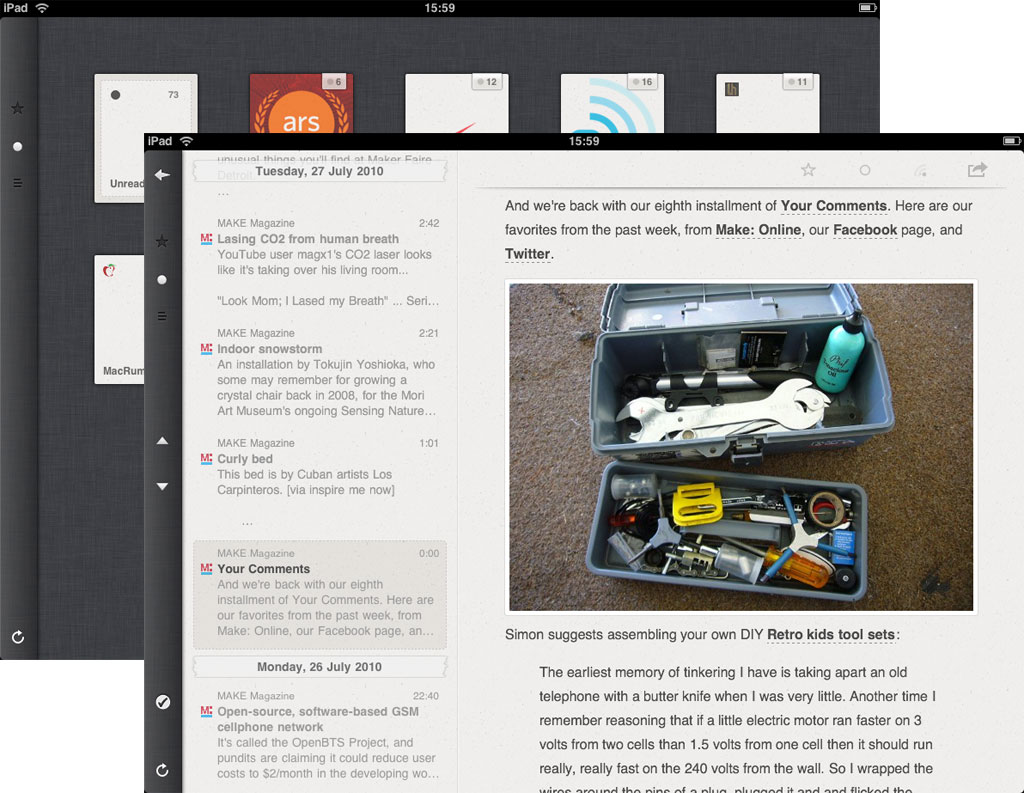Open Ars Technica feed card
Viewport: 1024px width, 793px height.
[x=301, y=103]
